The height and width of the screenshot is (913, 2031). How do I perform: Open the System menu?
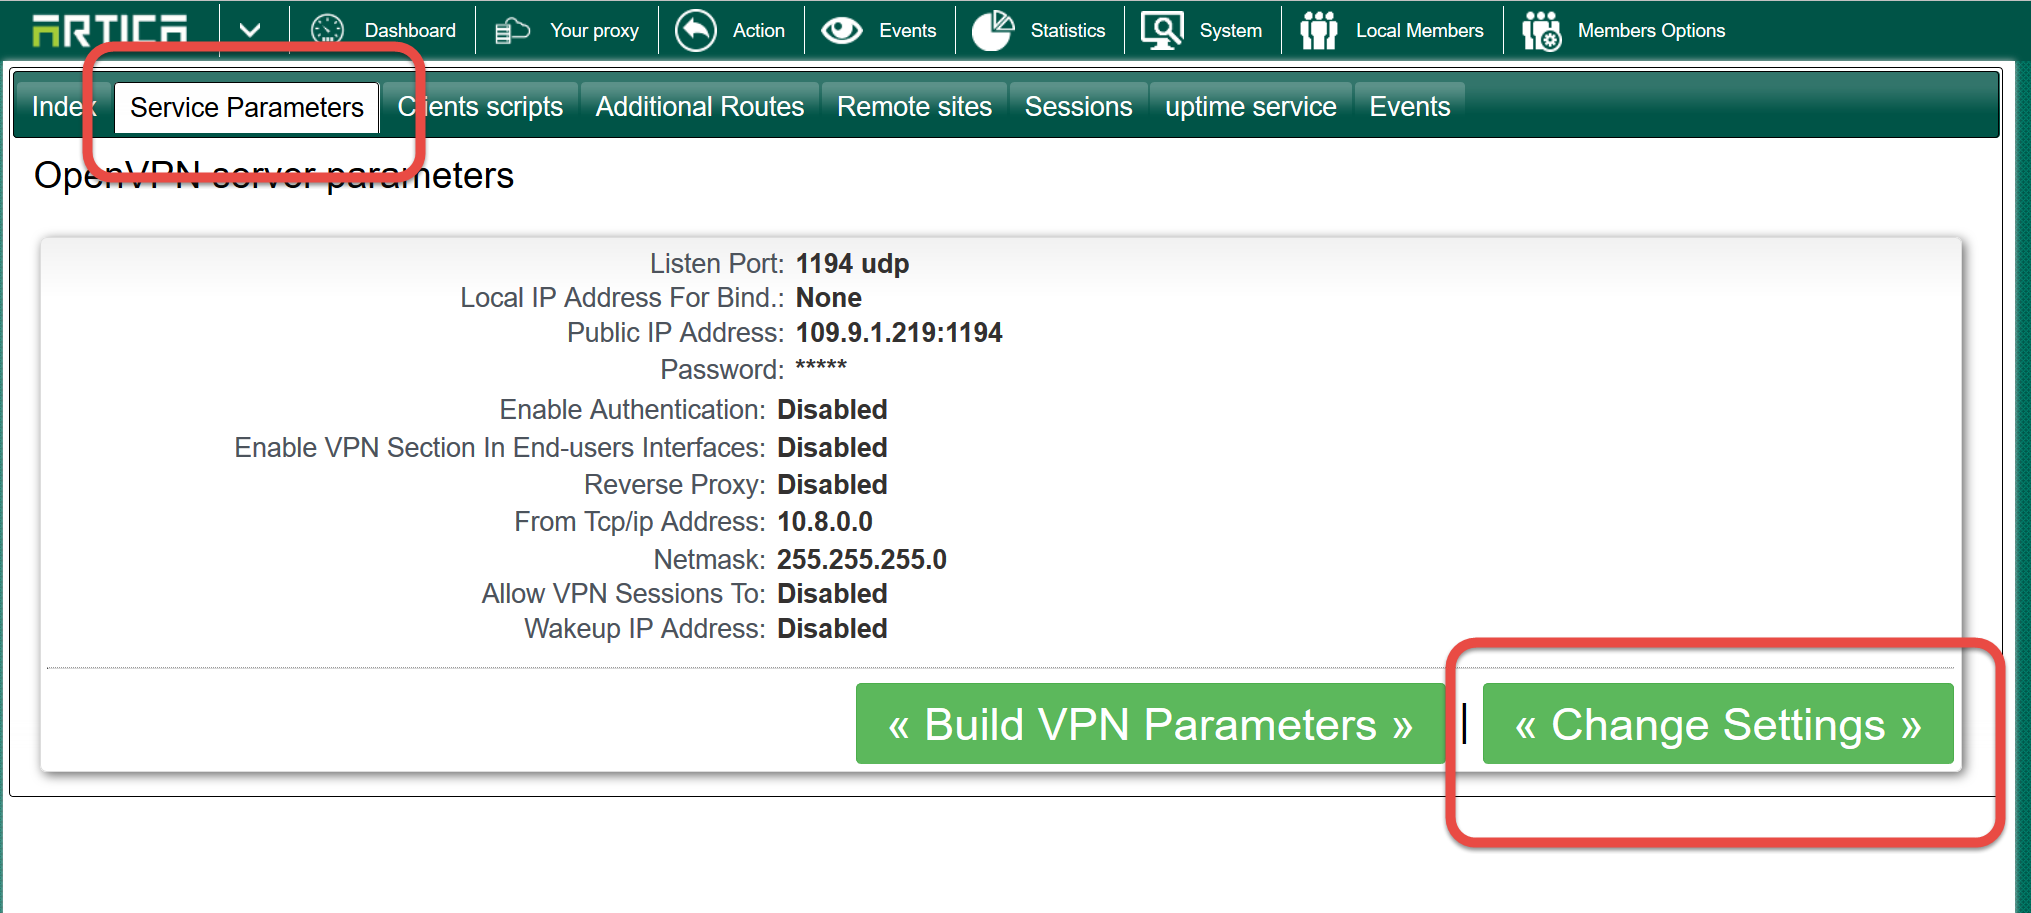(x=1230, y=31)
